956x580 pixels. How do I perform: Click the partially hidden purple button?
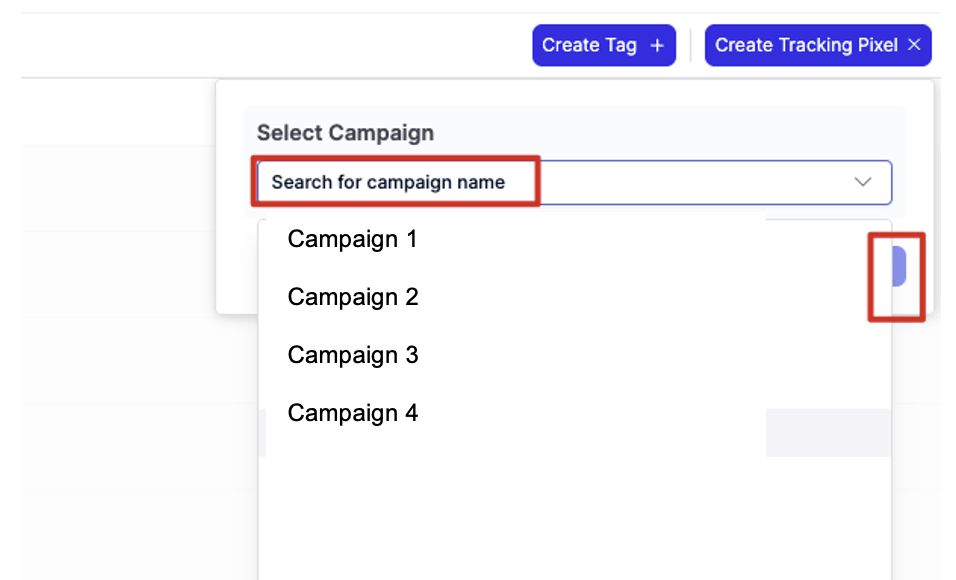click(899, 267)
